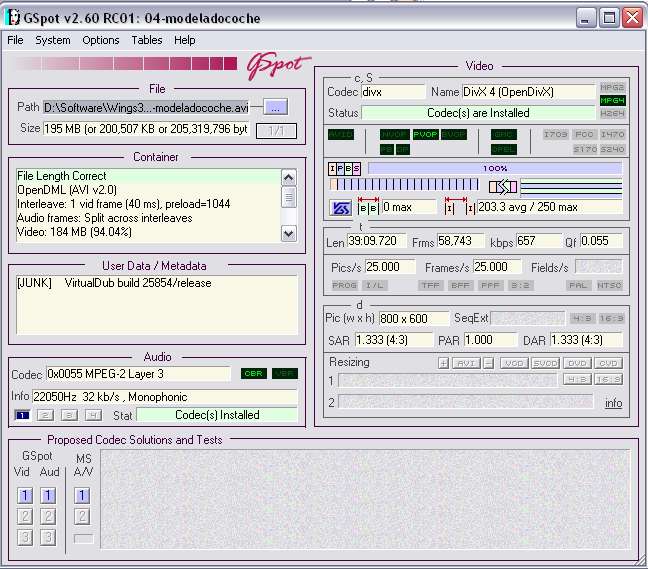Click GSpot Vid solution button 2
This screenshot has width=648, height=569.
(25, 516)
